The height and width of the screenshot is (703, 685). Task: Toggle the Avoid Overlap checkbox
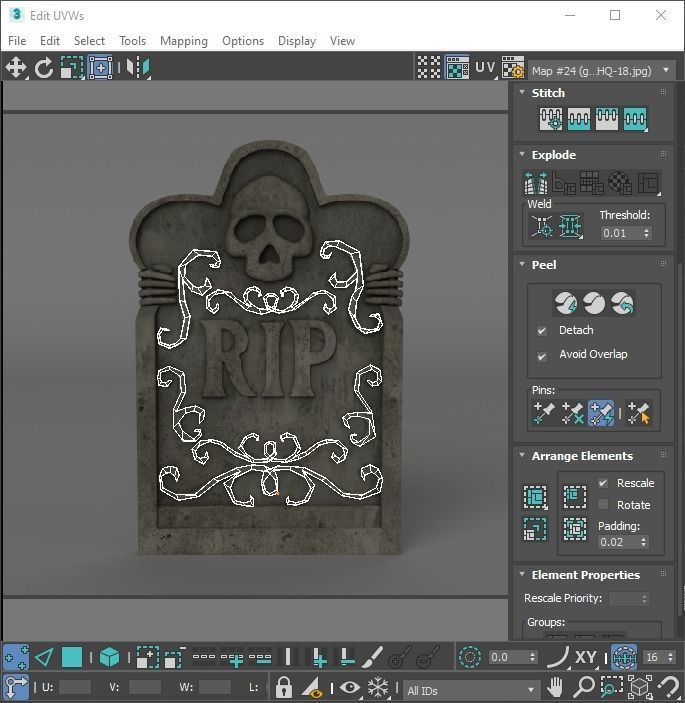[x=542, y=356]
